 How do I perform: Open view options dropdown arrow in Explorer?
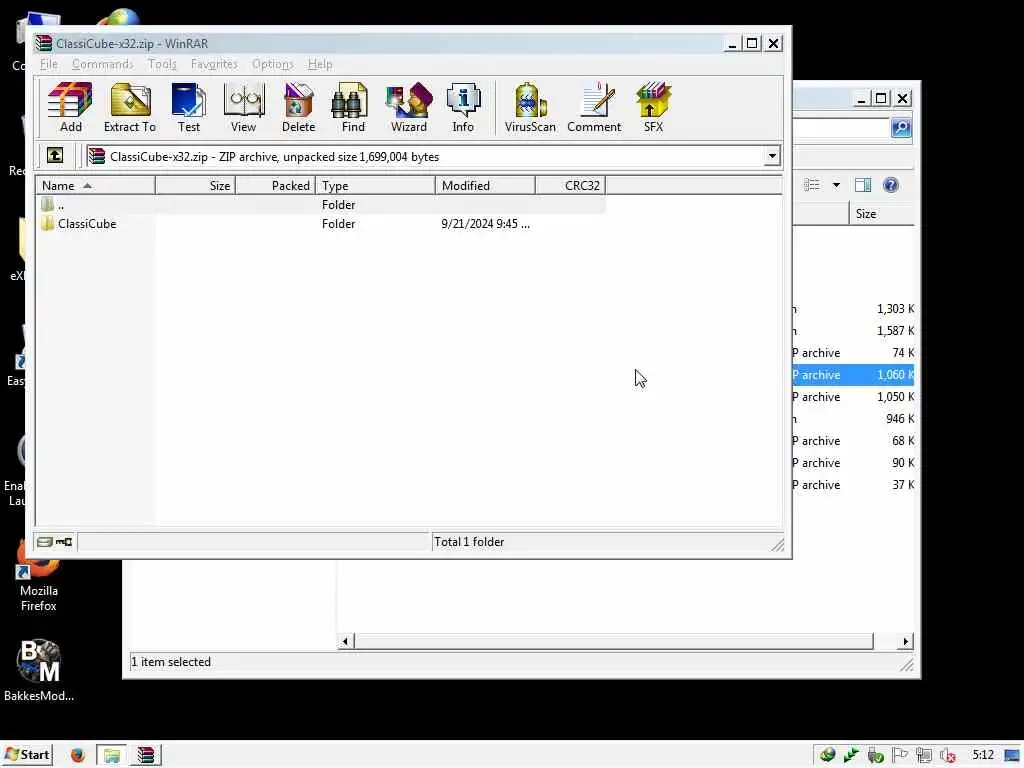tap(836, 185)
